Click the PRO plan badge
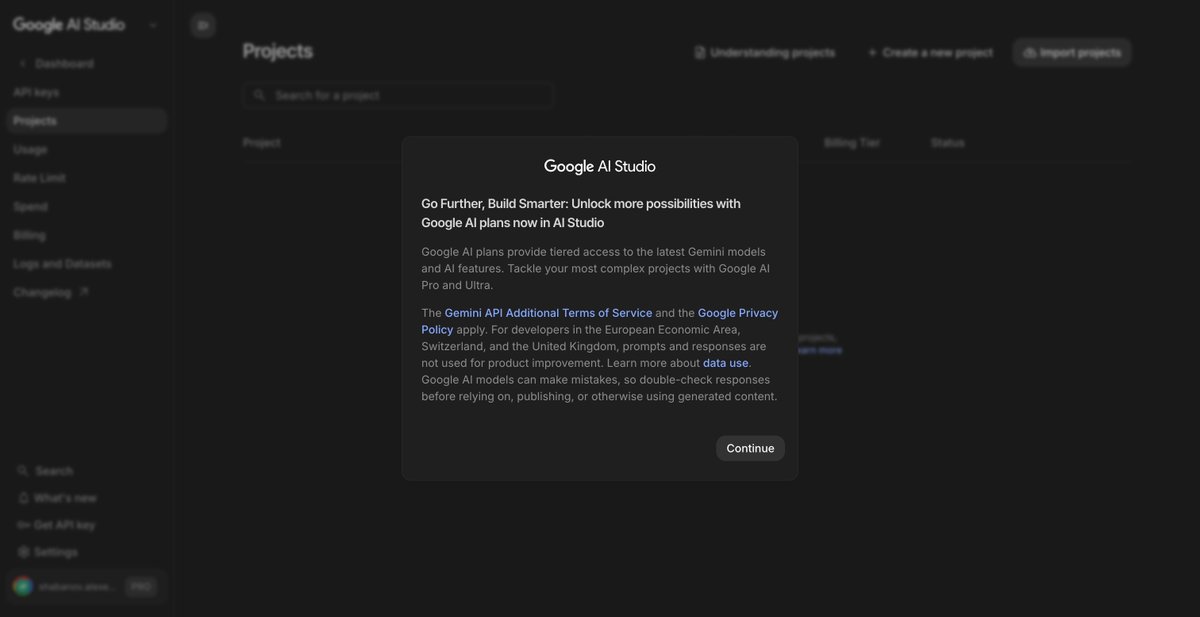The width and height of the screenshot is (1200, 617). [x=141, y=587]
